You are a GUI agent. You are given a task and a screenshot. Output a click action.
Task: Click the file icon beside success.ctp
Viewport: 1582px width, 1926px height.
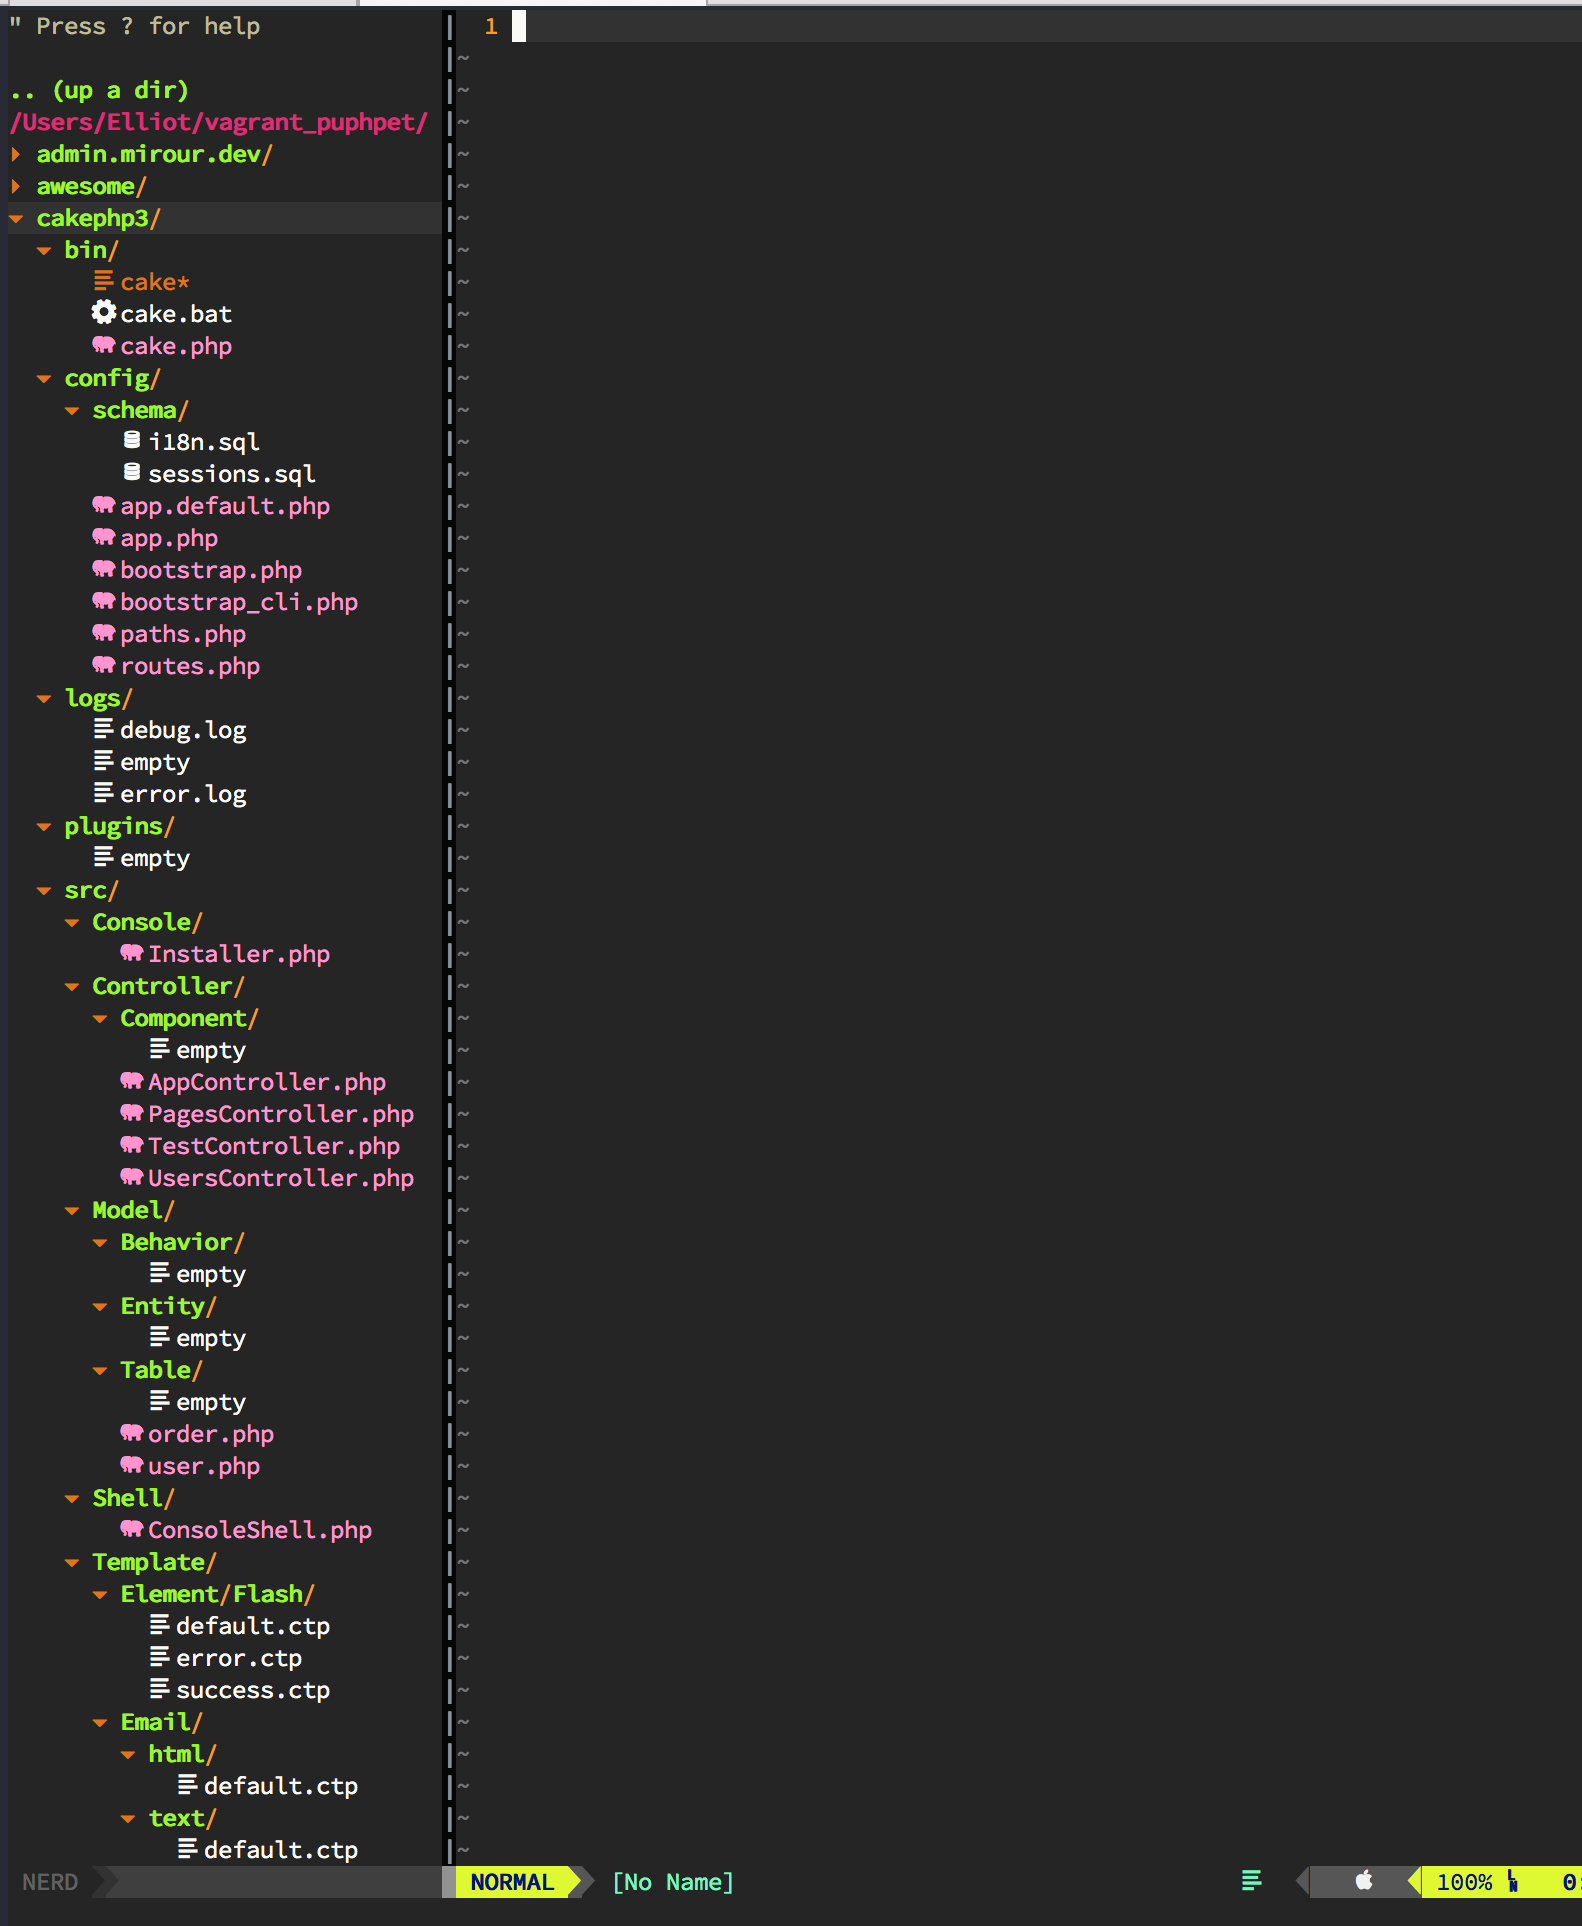tap(160, 1689)
